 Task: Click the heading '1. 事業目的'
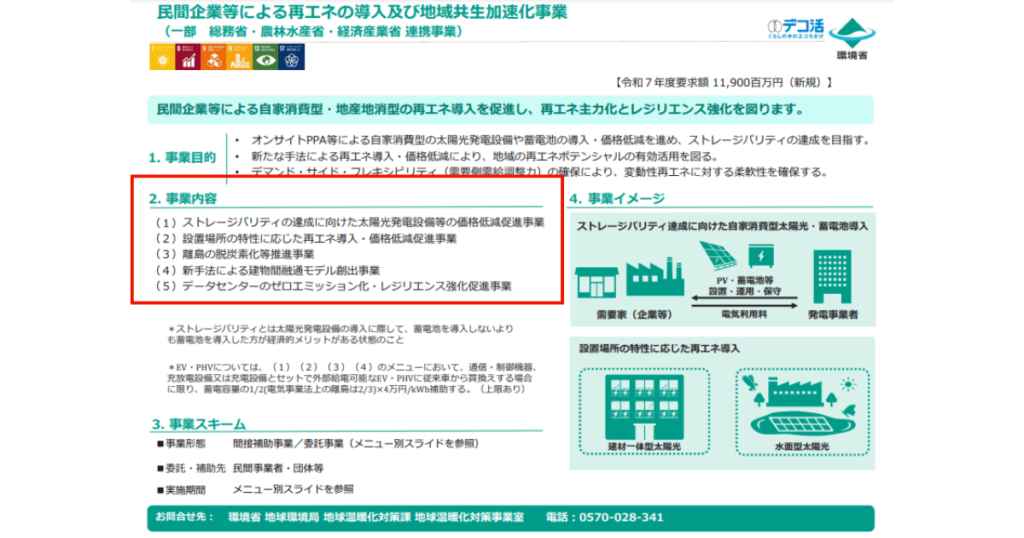coord(182,157)
